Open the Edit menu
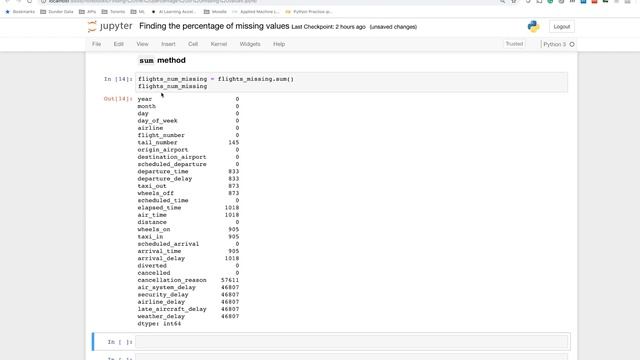 (x=118, y=44)
